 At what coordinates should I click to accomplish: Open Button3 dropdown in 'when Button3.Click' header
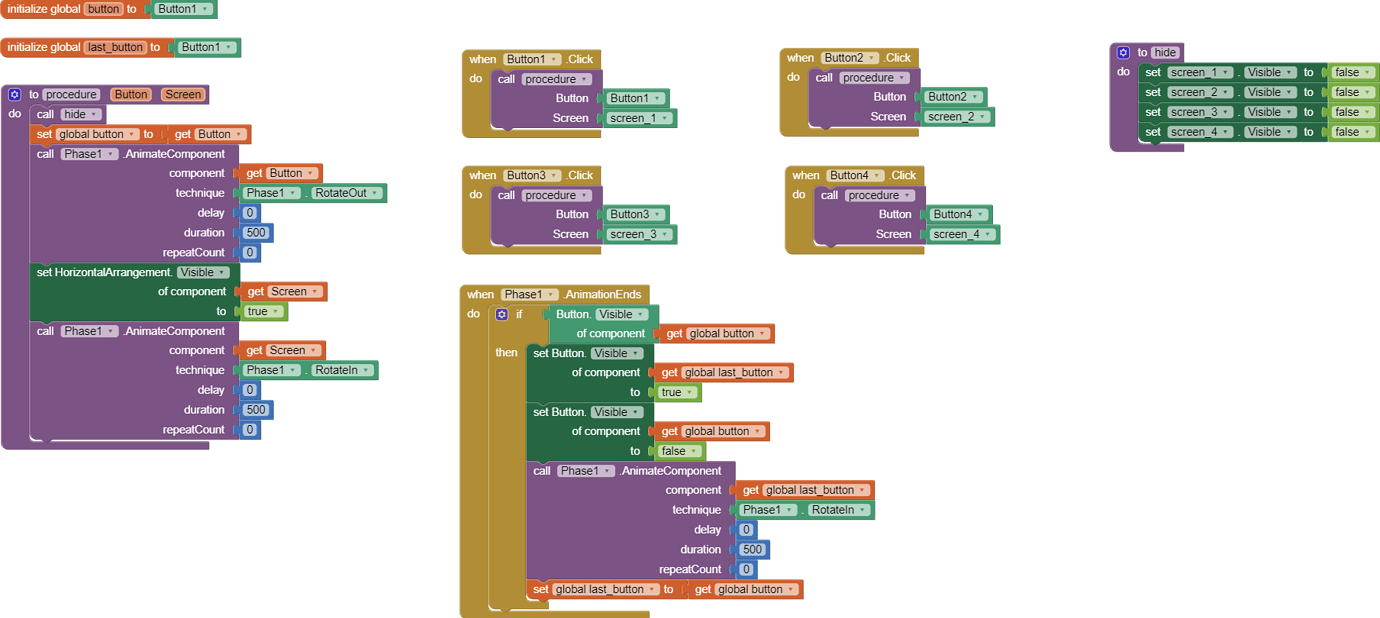point(531,175)
